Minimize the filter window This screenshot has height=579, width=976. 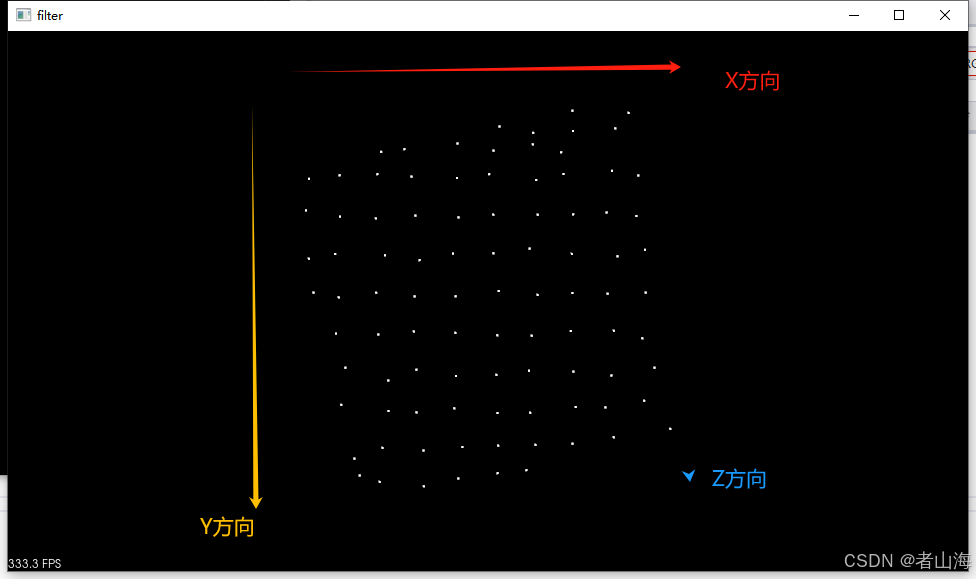(854, 15)
